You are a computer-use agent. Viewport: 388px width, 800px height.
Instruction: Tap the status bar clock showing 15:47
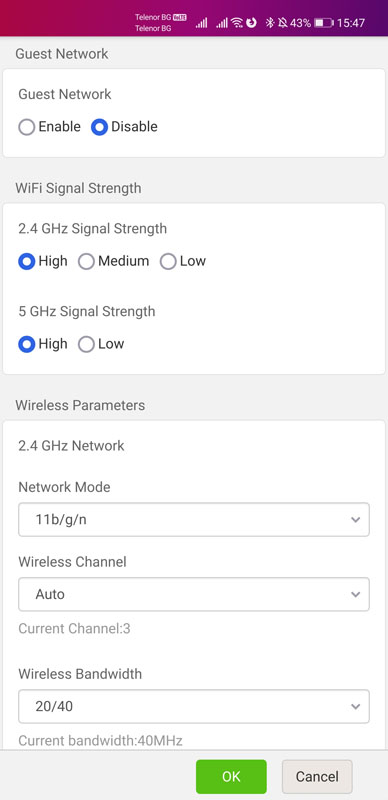click(x=351, y=23)
